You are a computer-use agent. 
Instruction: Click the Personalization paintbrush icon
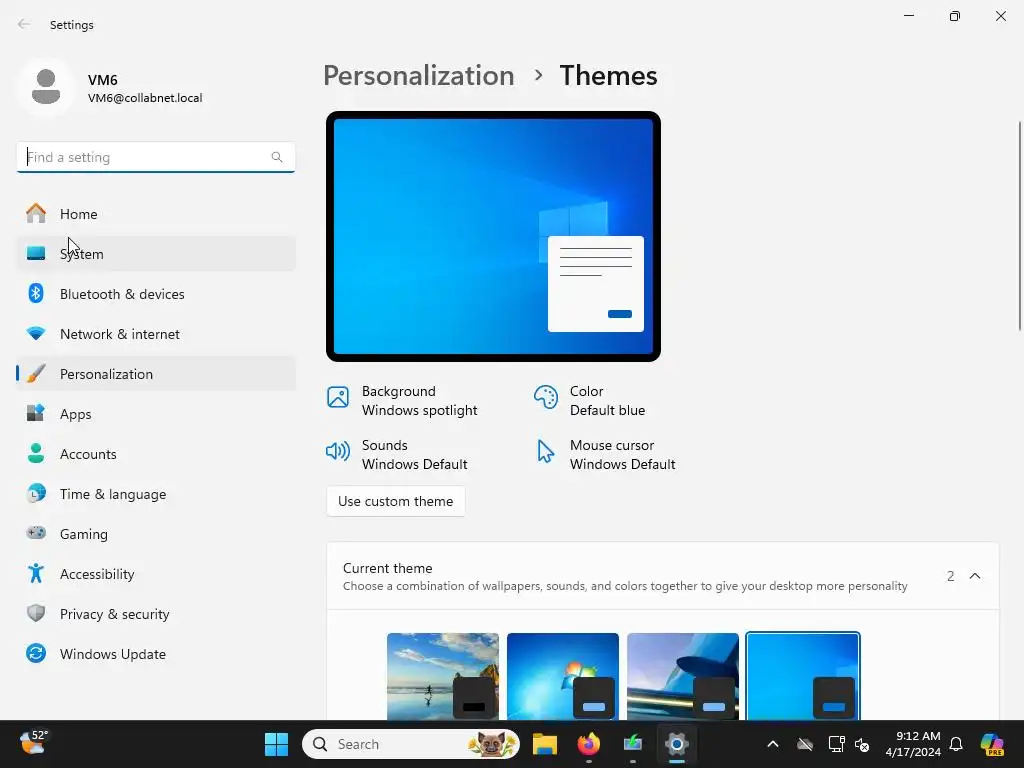tap(36, 374)
